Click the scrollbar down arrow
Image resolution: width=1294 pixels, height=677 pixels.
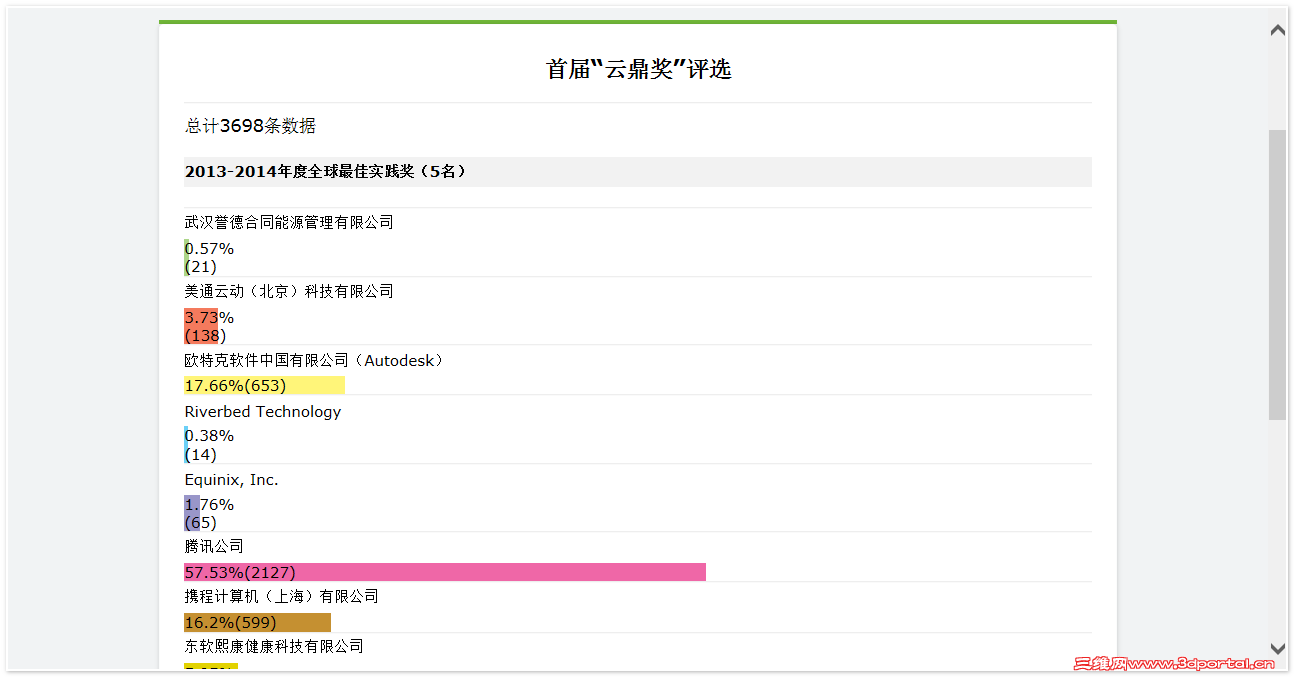[x=1277, y=648]
